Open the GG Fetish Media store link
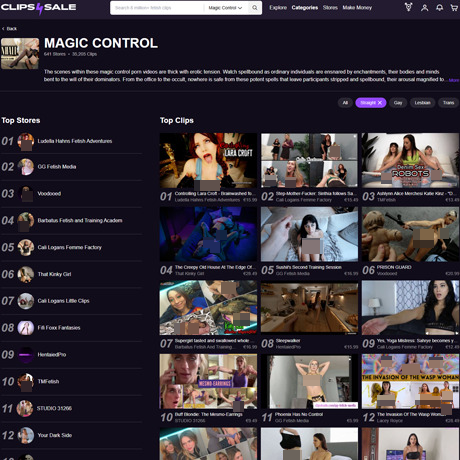Image resolution: width=460 pixels, height=460 pixels. [x=57, y=167]
